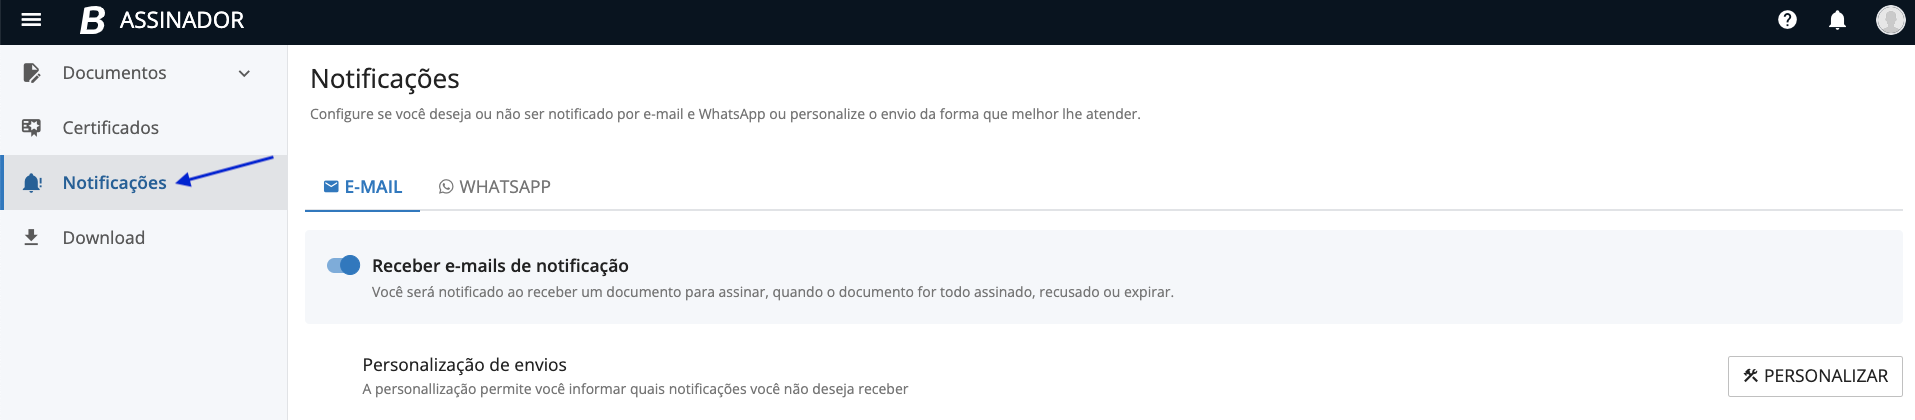Viewport: 1915px width, 420px height.
Task: Click the Personalização de envios heading
Action: [464, 365]
